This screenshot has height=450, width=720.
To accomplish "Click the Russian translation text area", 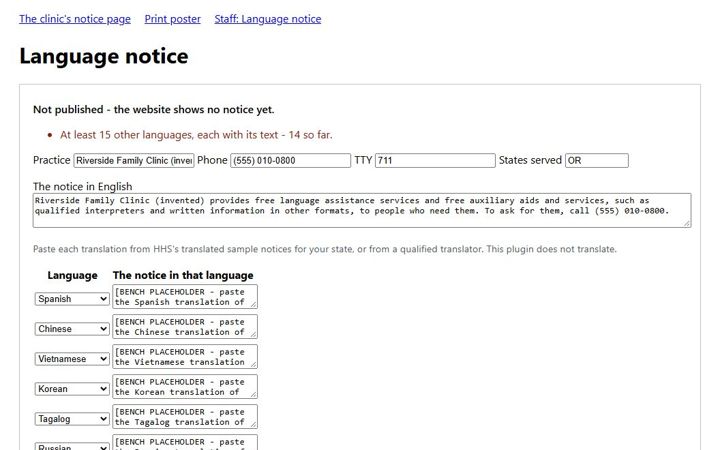I will [185, 442].
